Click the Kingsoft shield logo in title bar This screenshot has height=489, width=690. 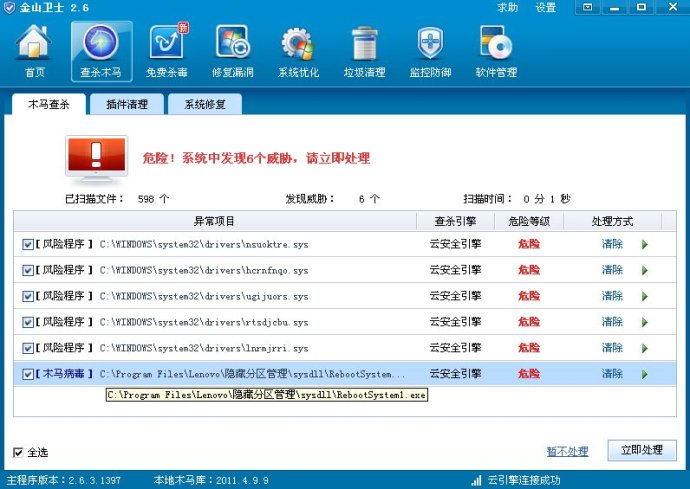coord(9,7)
